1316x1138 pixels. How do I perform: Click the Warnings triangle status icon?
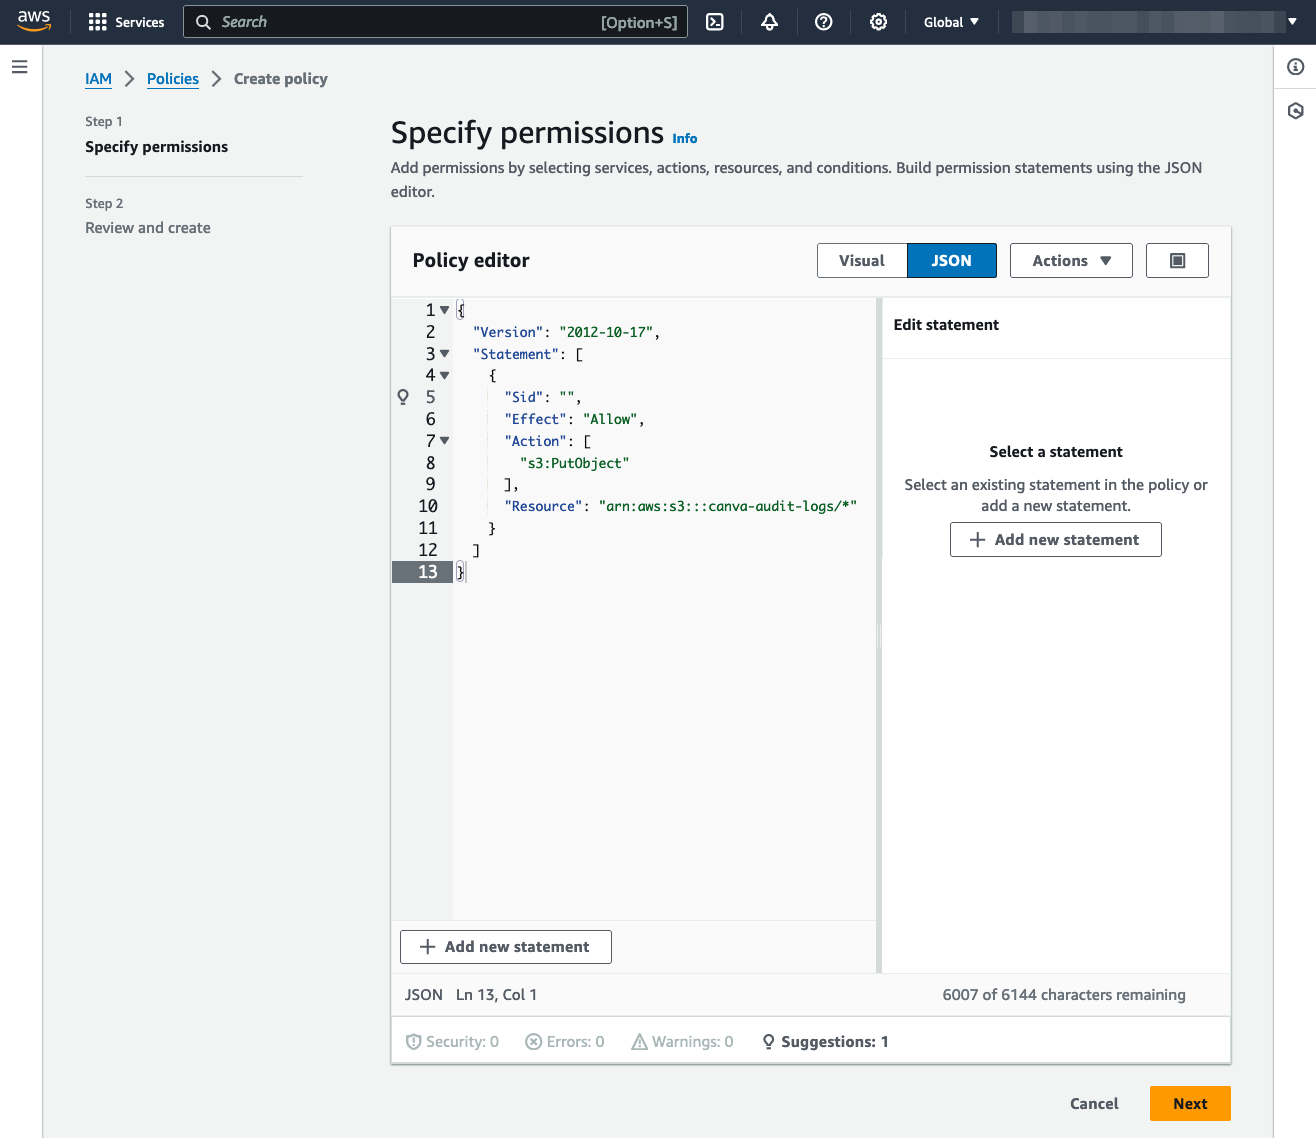640,1042
